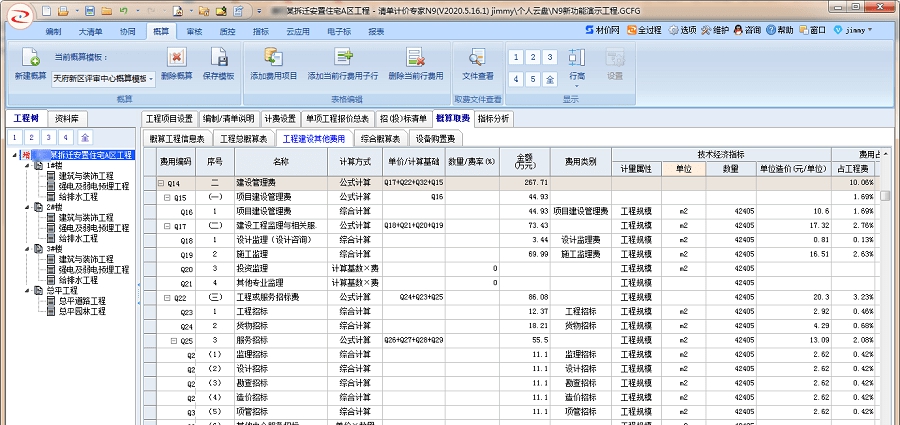Viewport: 900px width, 425px height.
Task: Click 删除当前行费用 delete row icon
Action: tap(416, 64)
